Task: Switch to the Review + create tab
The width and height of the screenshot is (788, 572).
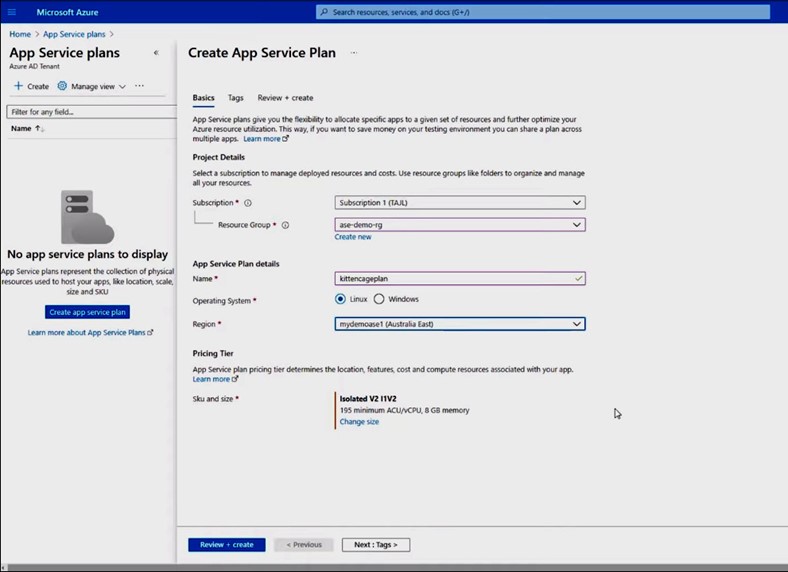Action: pos(285,98)
